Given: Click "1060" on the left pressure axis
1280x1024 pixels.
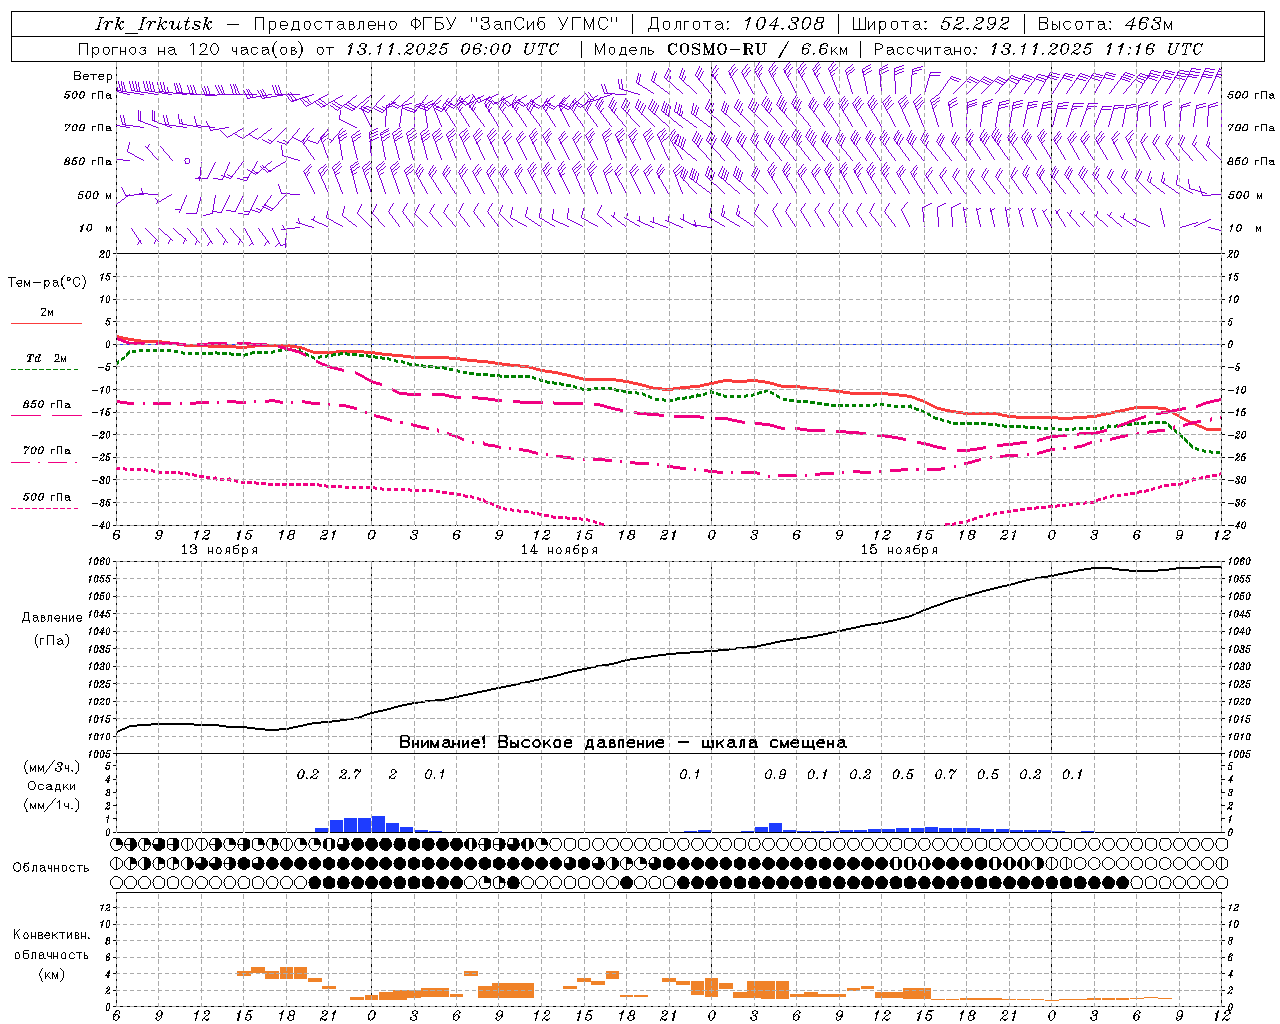Looking at the screenshot, I should click(98, 562).
